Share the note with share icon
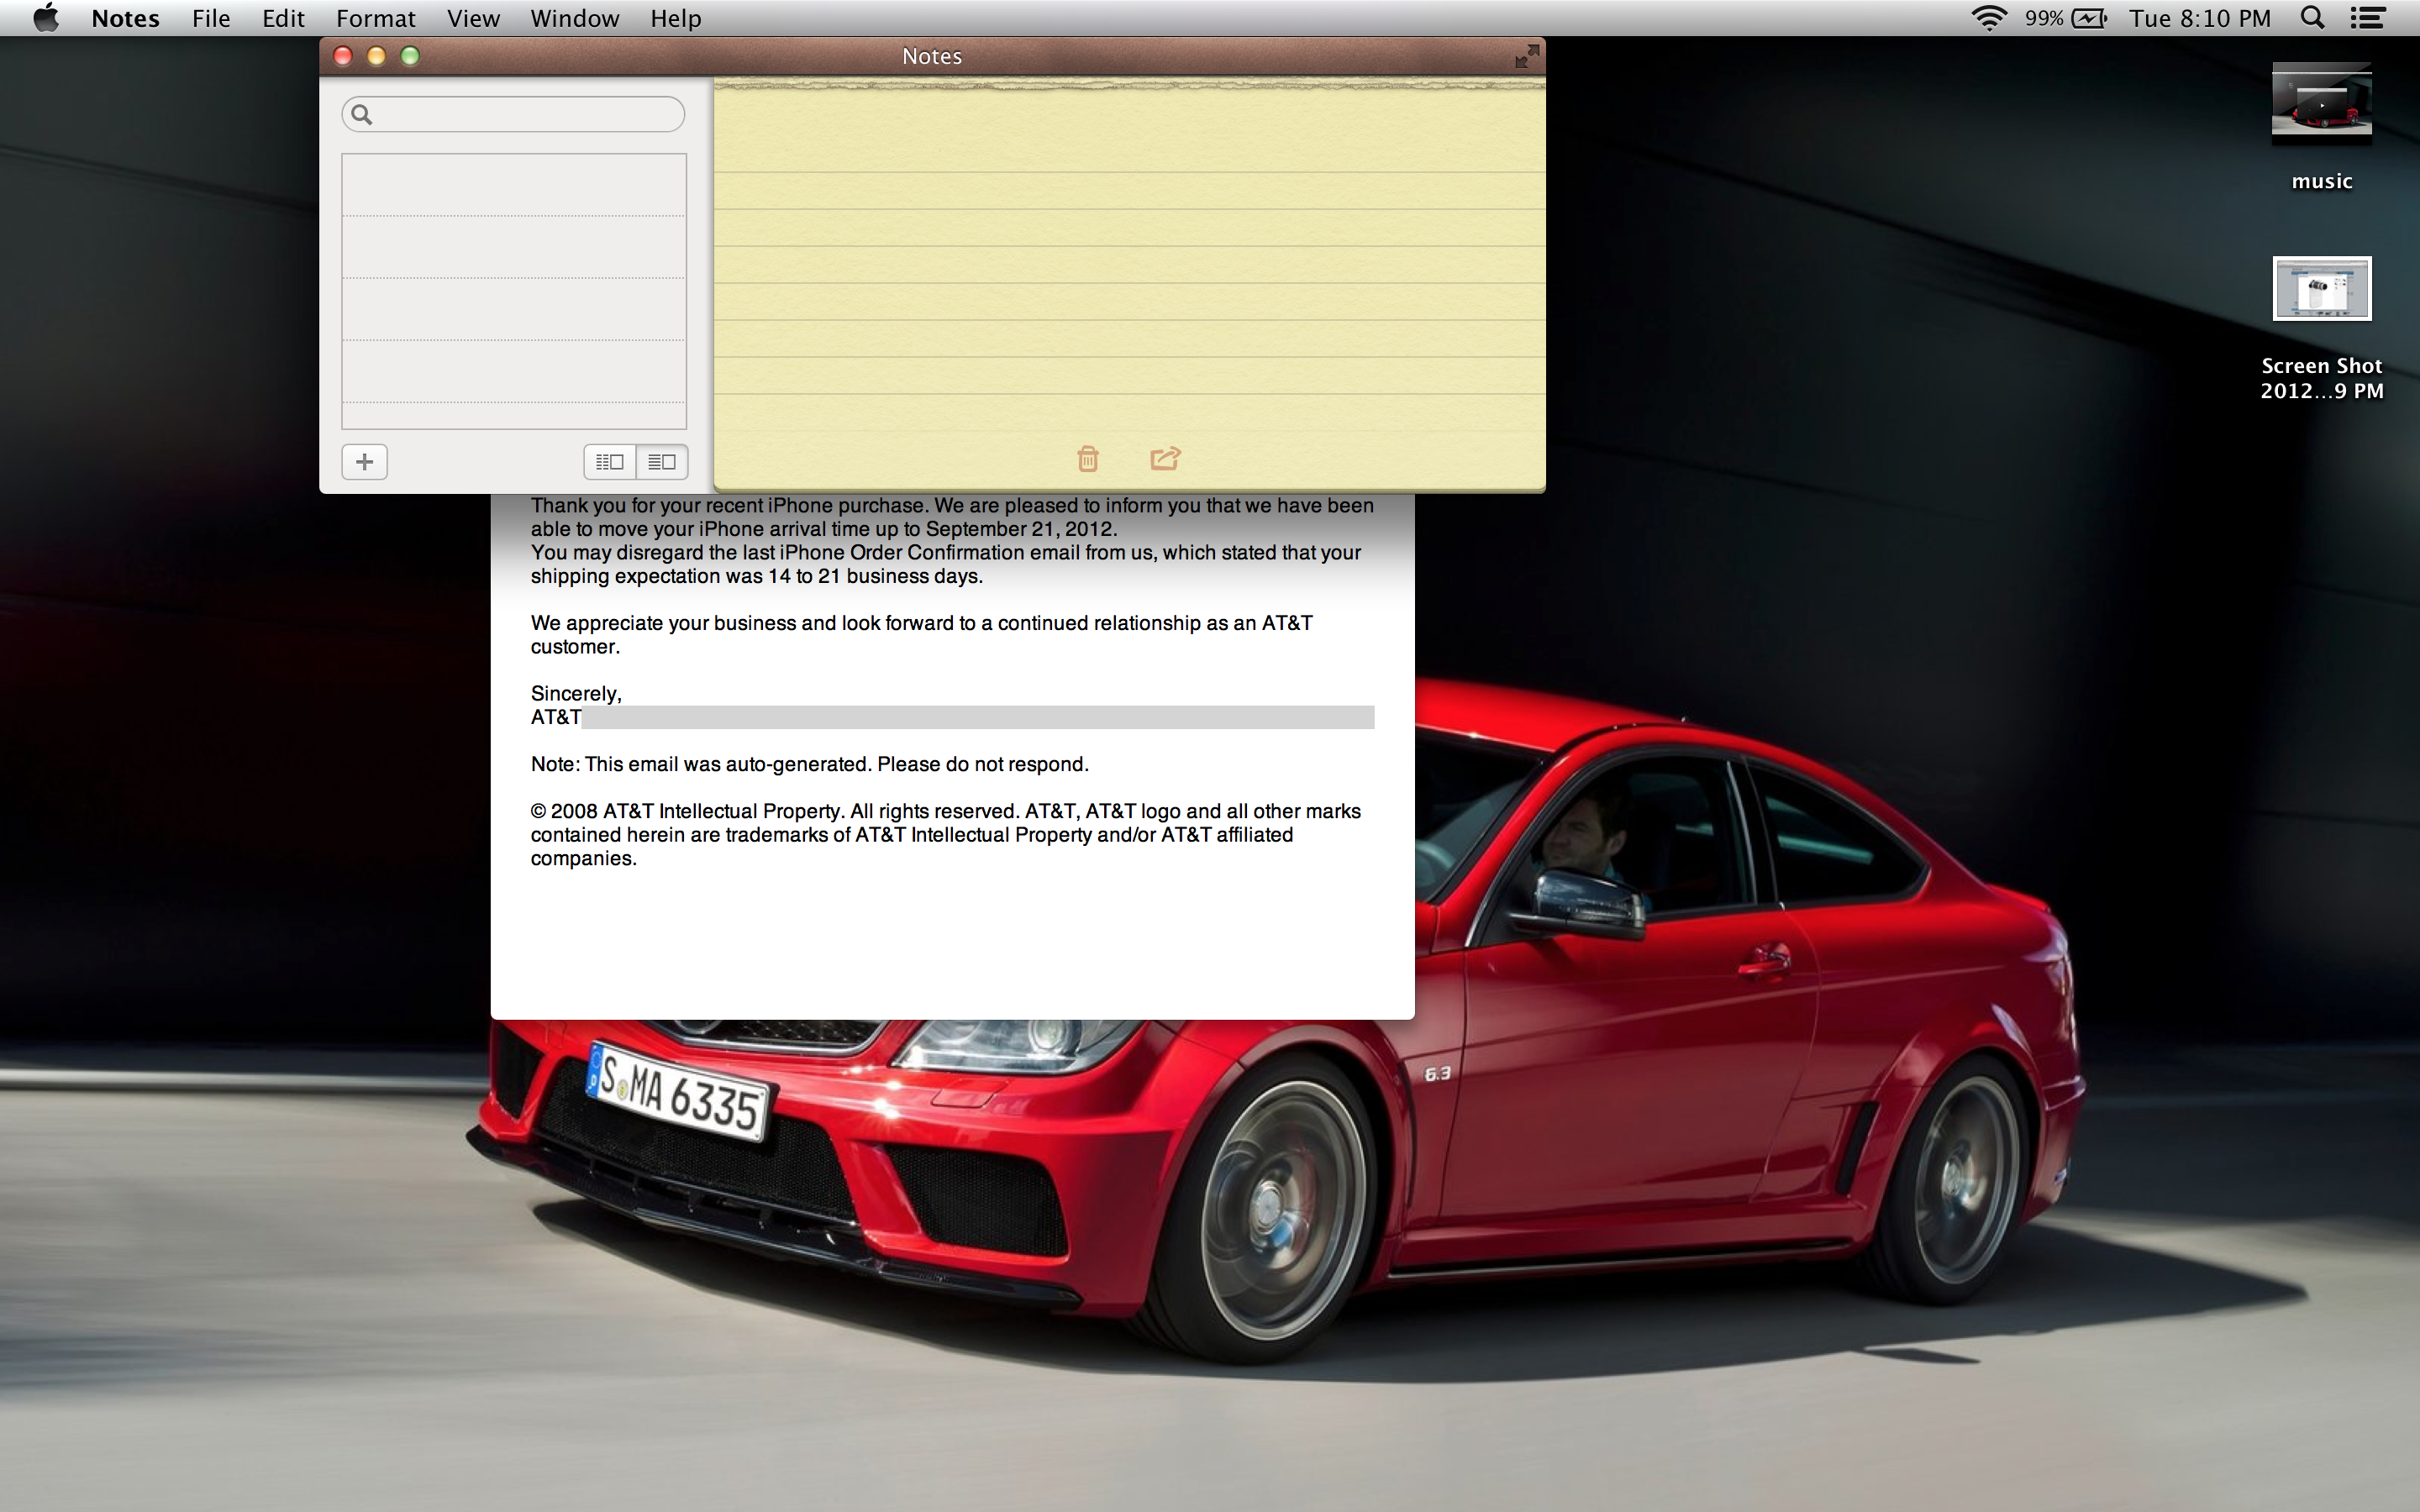 point(1165,459)
